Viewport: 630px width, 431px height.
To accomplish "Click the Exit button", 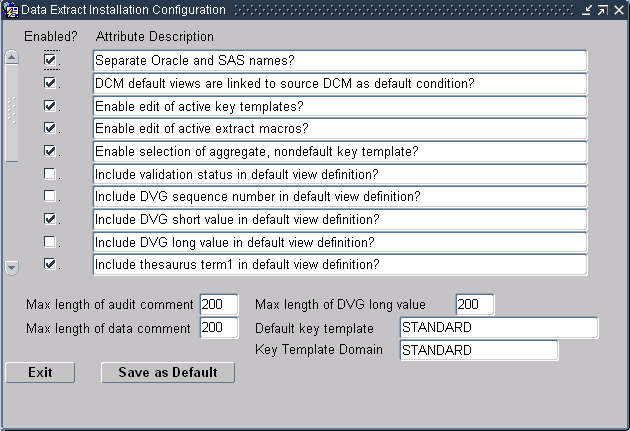I will (40, 372).
